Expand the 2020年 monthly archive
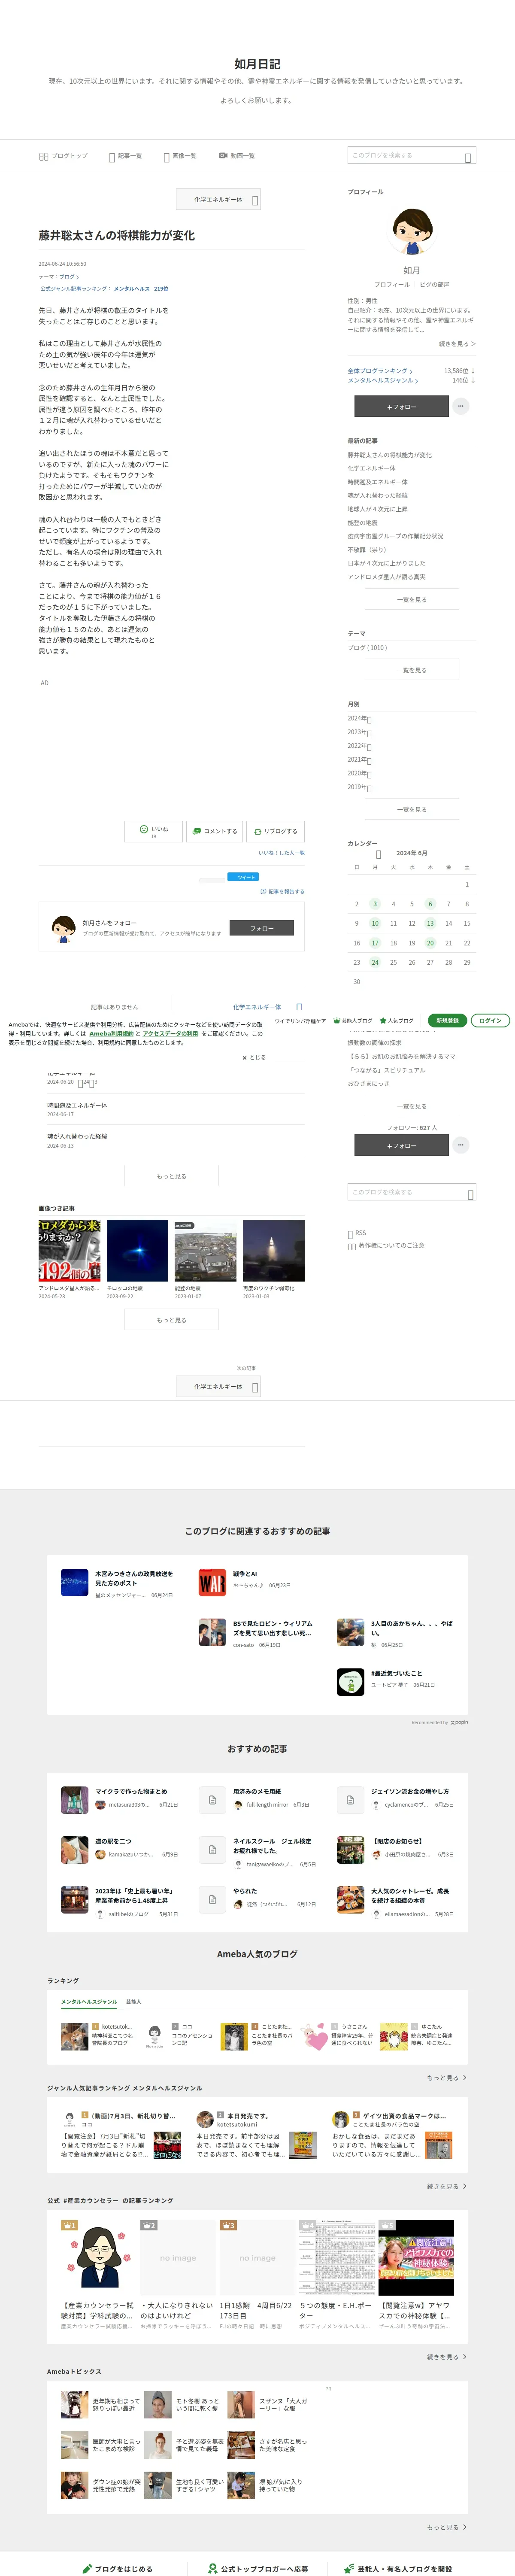 pos(359,773)
